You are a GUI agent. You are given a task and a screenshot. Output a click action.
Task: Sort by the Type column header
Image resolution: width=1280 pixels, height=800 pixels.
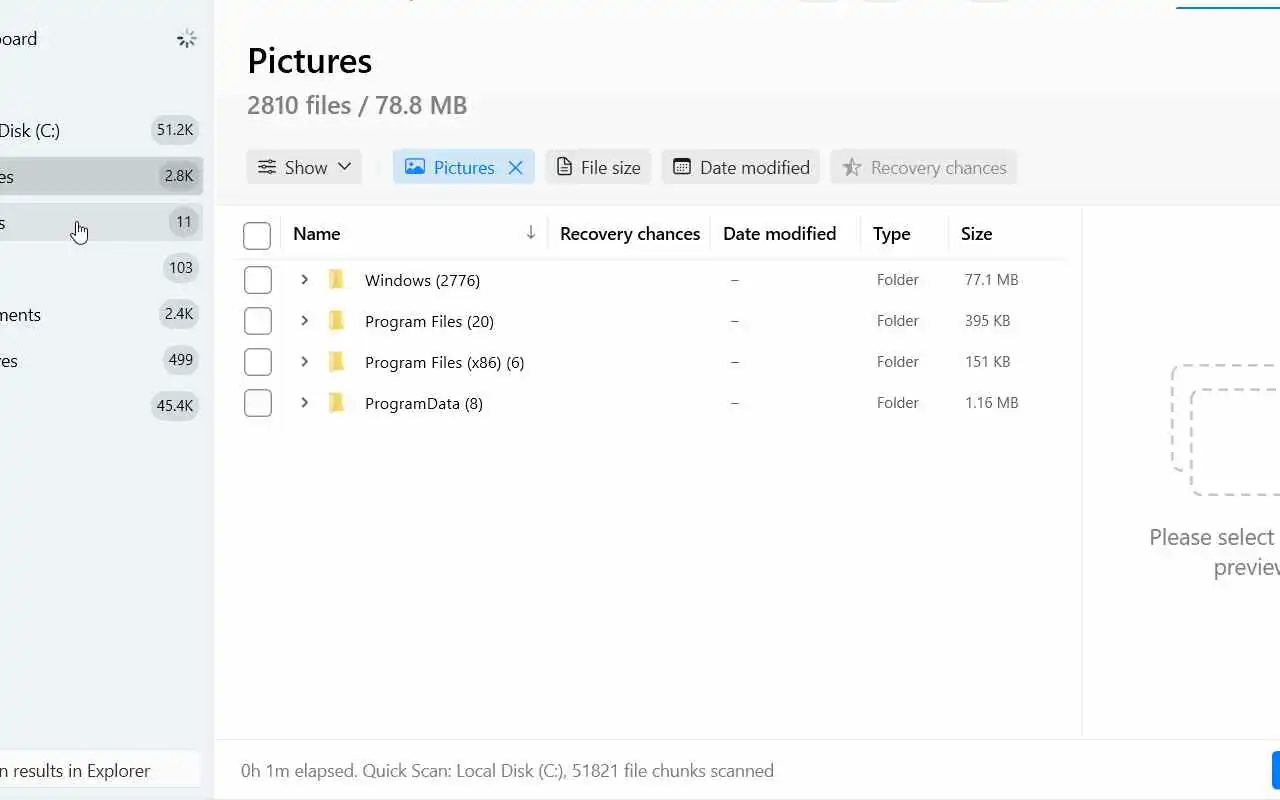pyautogui.click(x=891, y=234)
